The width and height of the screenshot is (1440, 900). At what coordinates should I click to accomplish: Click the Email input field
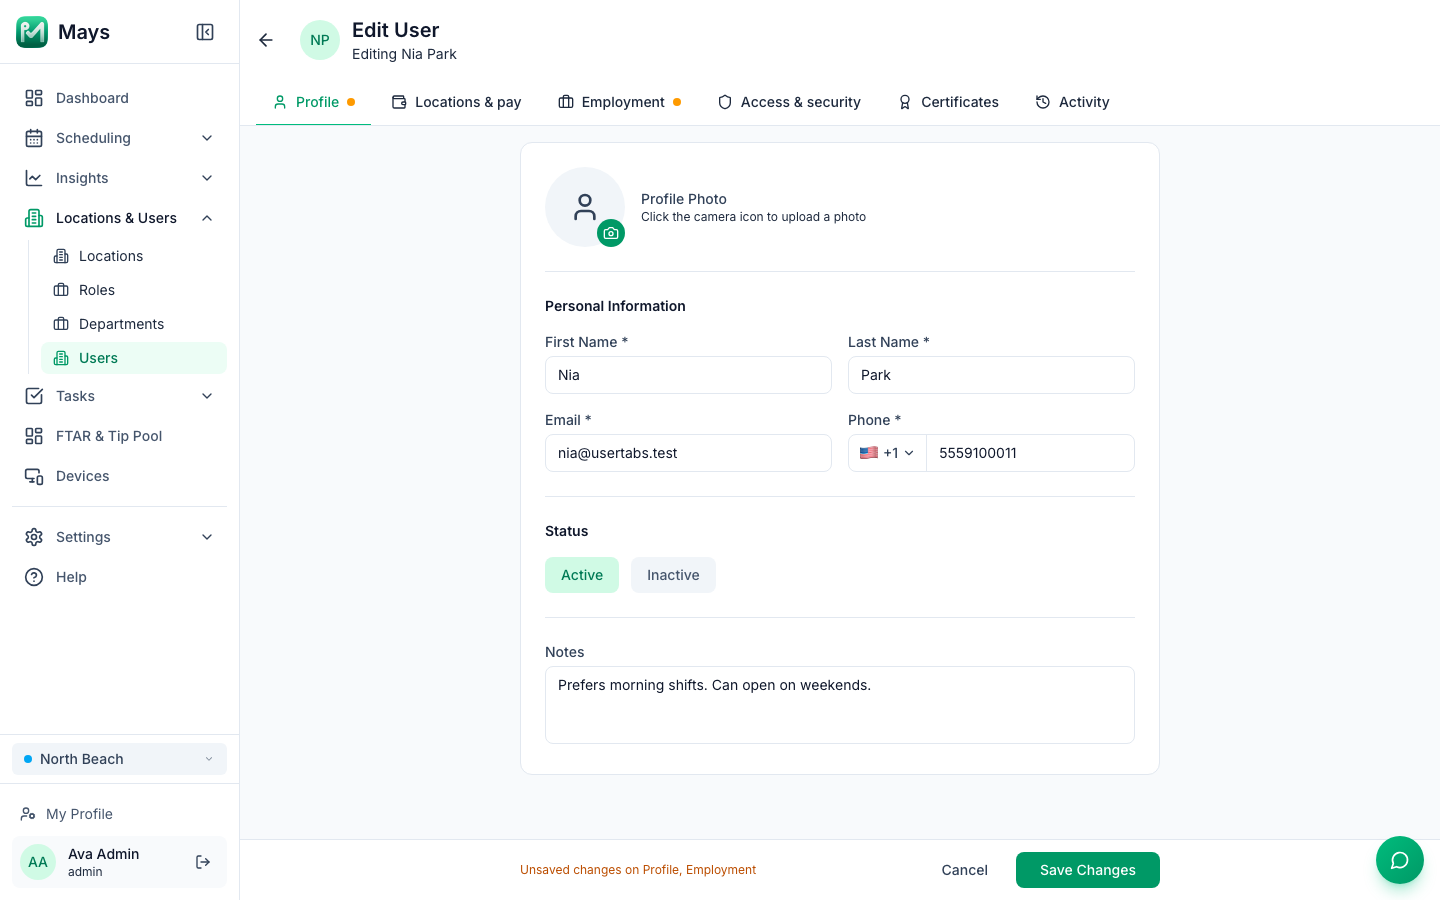(688, 453)
